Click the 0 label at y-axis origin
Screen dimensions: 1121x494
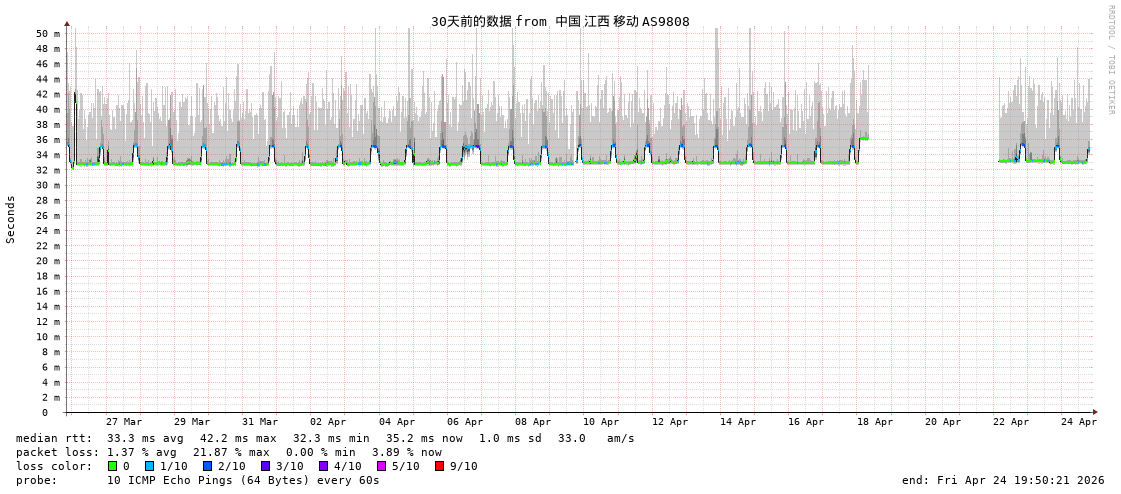[x=45, y=412]
